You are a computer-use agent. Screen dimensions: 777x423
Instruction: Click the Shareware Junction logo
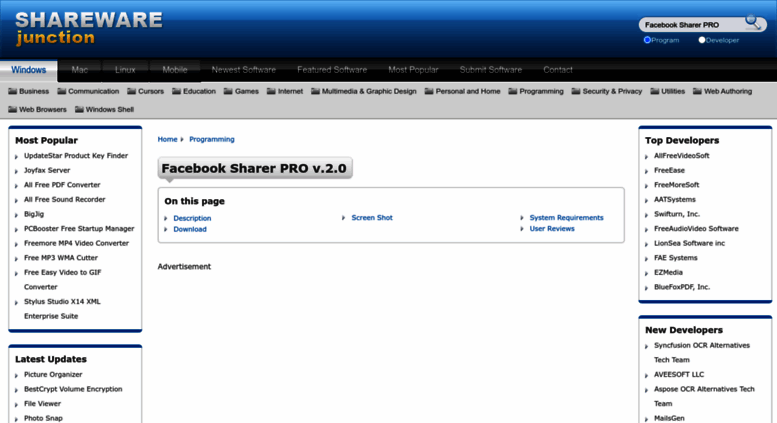pos(89,29)
